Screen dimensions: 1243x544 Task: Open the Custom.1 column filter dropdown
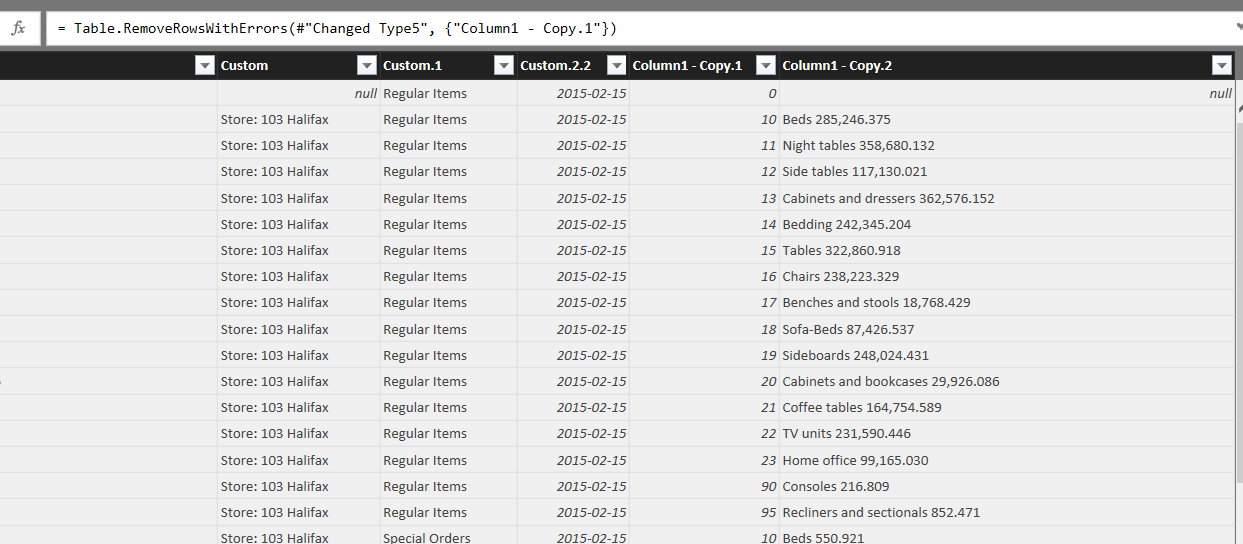(503, 66)
